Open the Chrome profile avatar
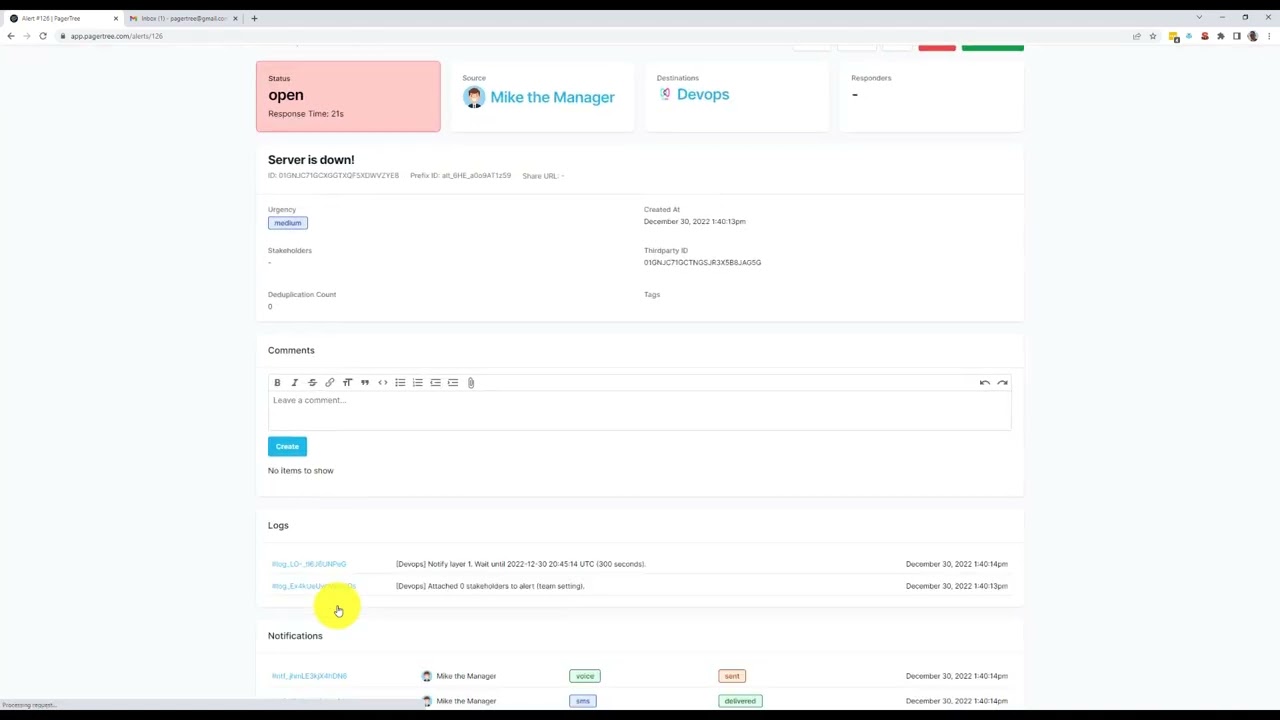This screenshot has width=1280, height=720. pos(1252,36)
